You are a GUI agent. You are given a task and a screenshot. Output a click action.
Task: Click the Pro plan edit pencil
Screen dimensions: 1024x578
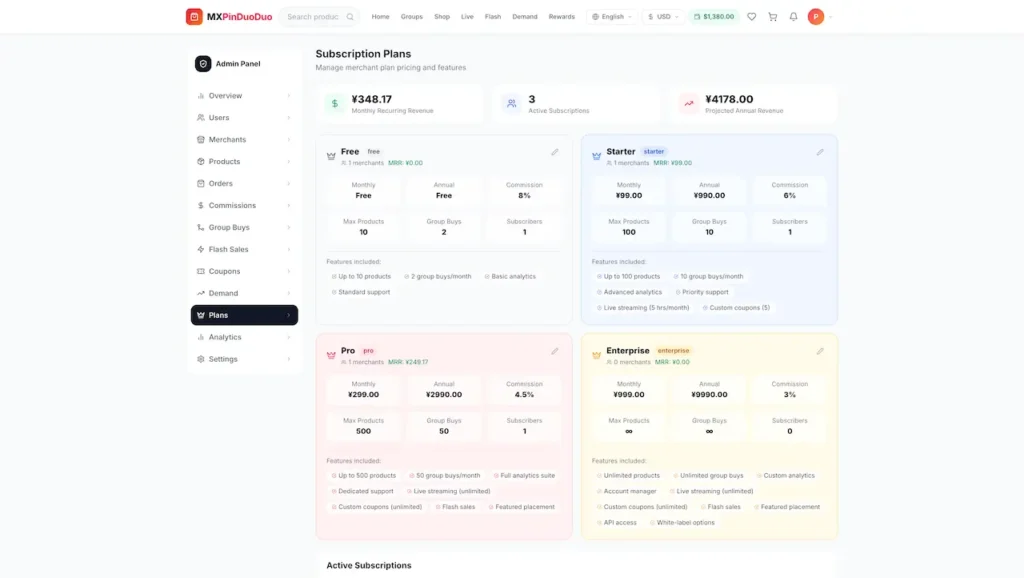554,351
